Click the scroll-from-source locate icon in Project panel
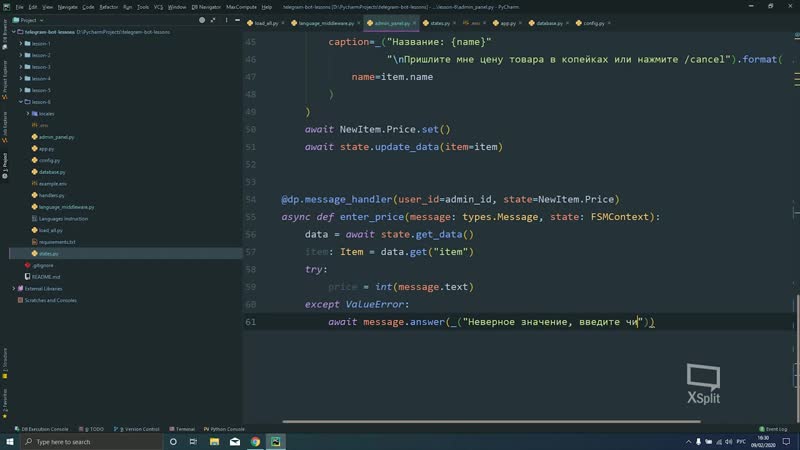The image size is (800, 450). pyautogui.click(x=202, y=20)
